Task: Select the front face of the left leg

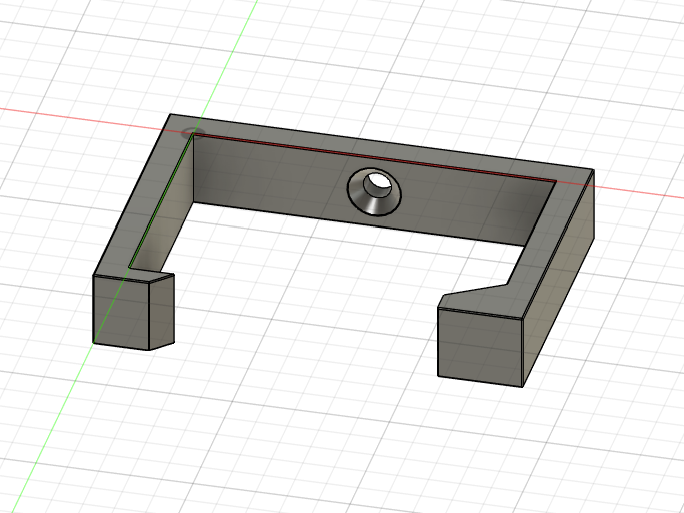Action: (121, 312)
